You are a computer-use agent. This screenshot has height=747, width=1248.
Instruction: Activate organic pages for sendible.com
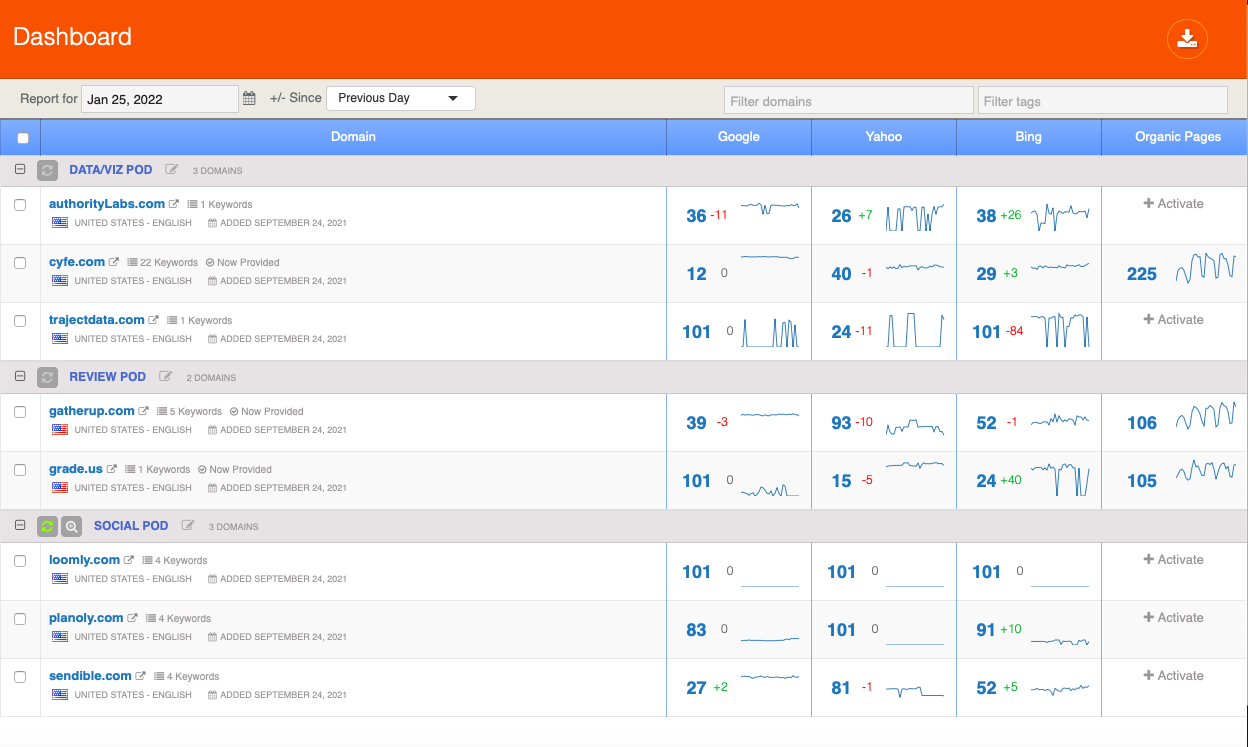tap(1174, 675)
